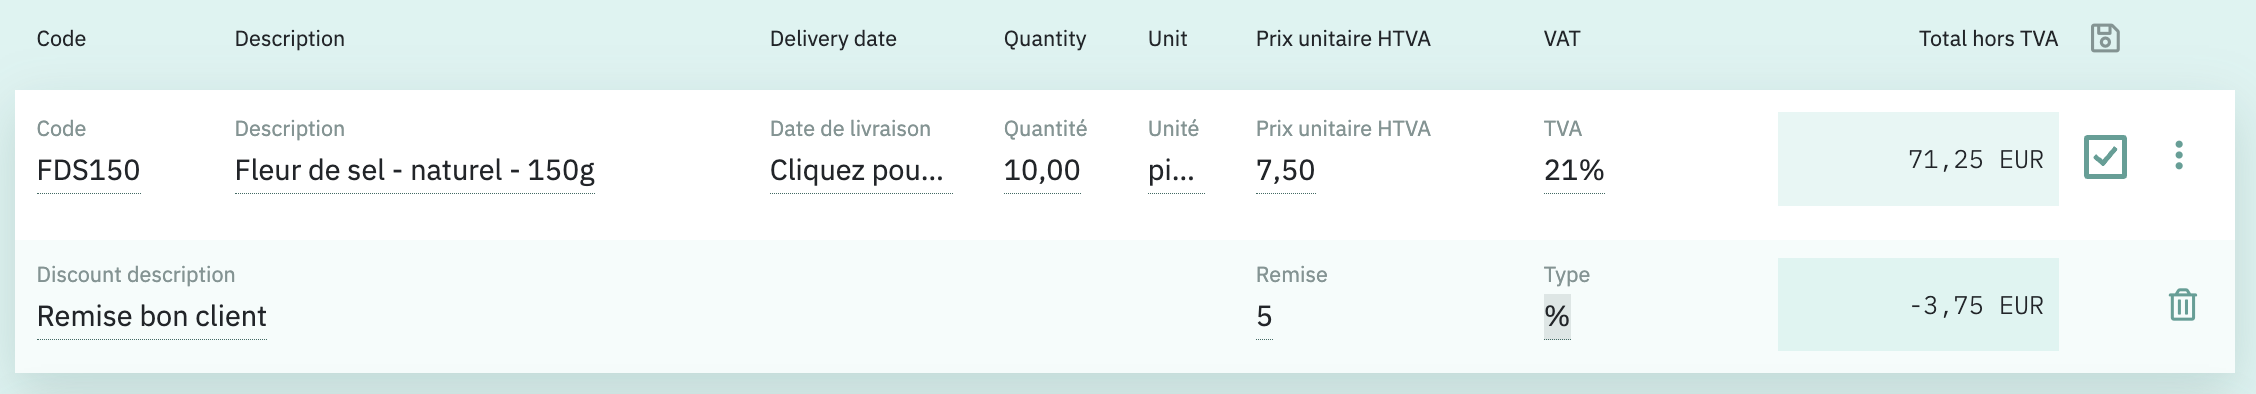
Task: Delete the discount with trash icon
Action: (x=2182, y=304)
